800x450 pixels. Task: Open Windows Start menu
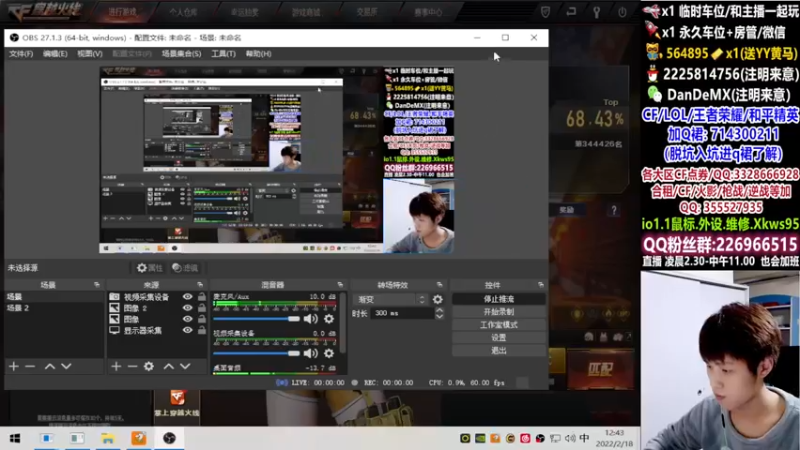pyautogui.click(x=15, y=438)
